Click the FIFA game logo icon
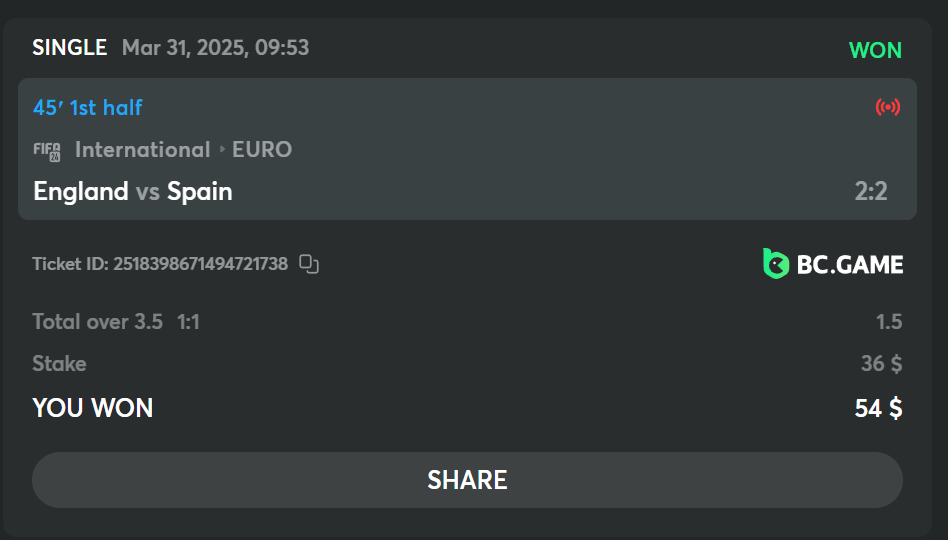The height and width of the screenshot is (540, 948). (x=47, y=151)
